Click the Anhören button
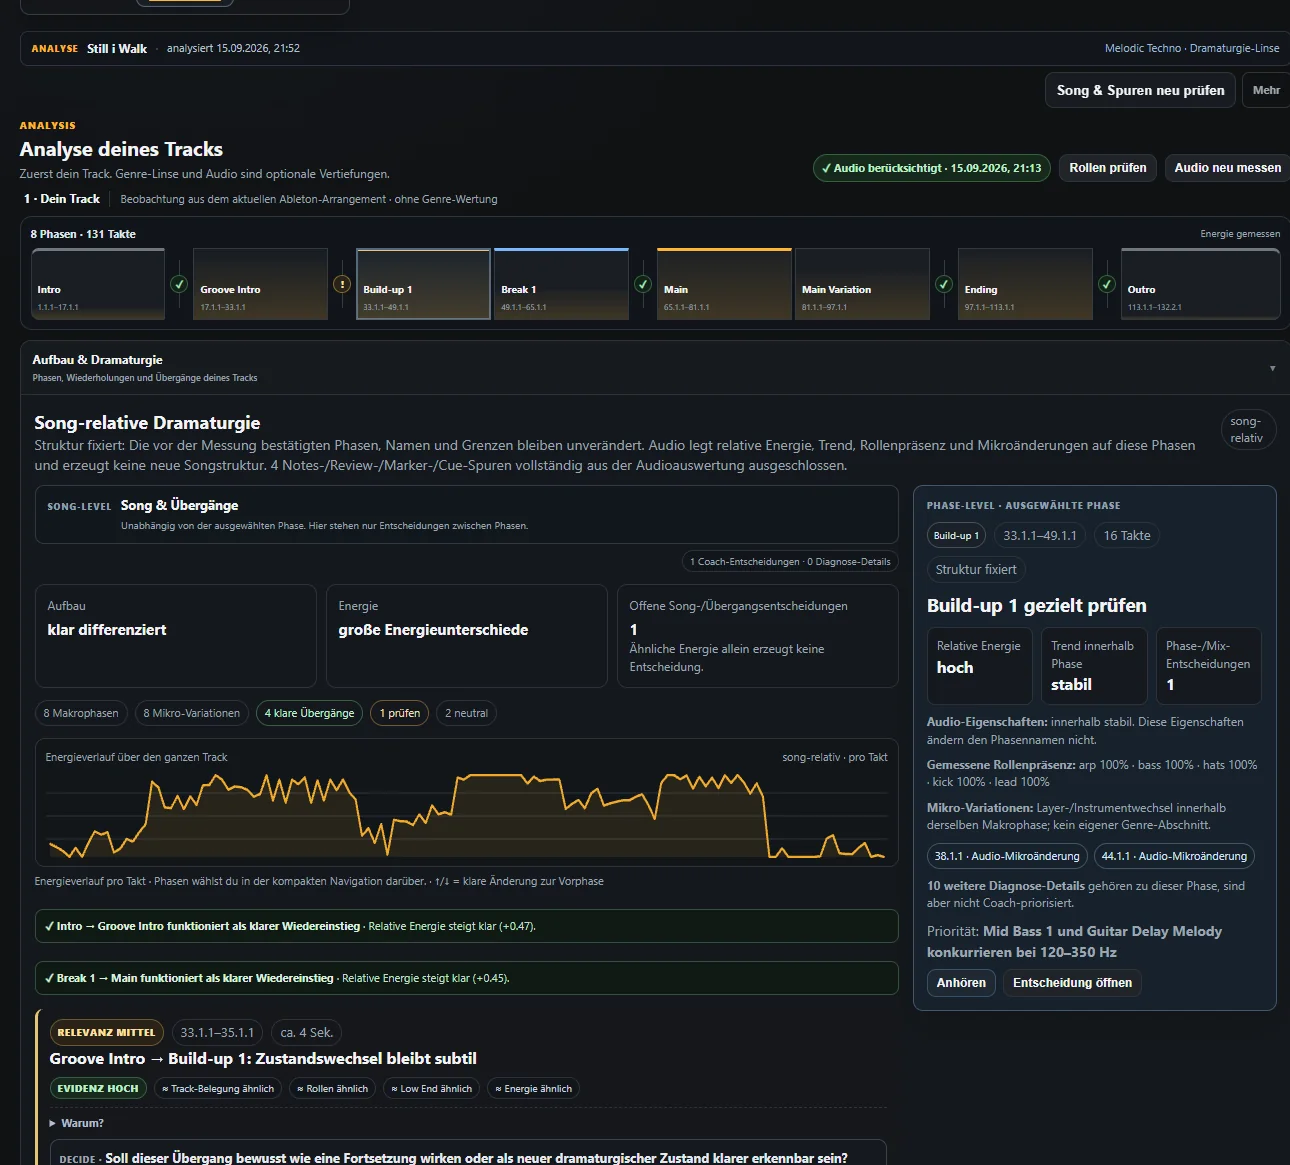Image resolution: width=1290 pixels, height=1165 pixels. 961,983
